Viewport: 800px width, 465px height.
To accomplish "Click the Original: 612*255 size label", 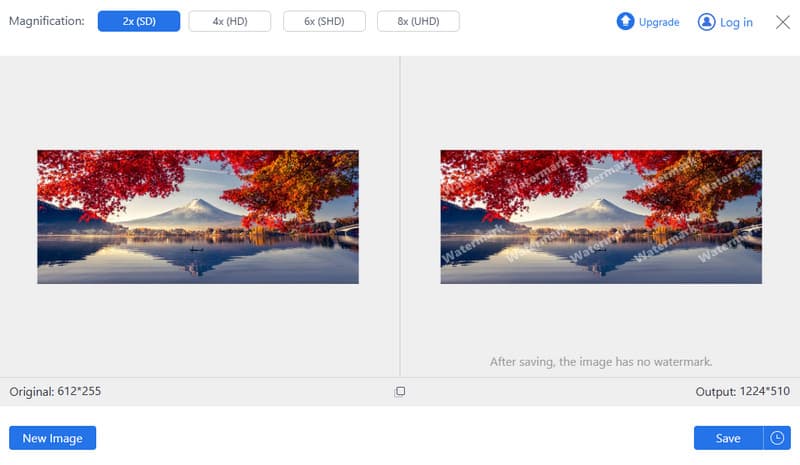I will [55, 392].
